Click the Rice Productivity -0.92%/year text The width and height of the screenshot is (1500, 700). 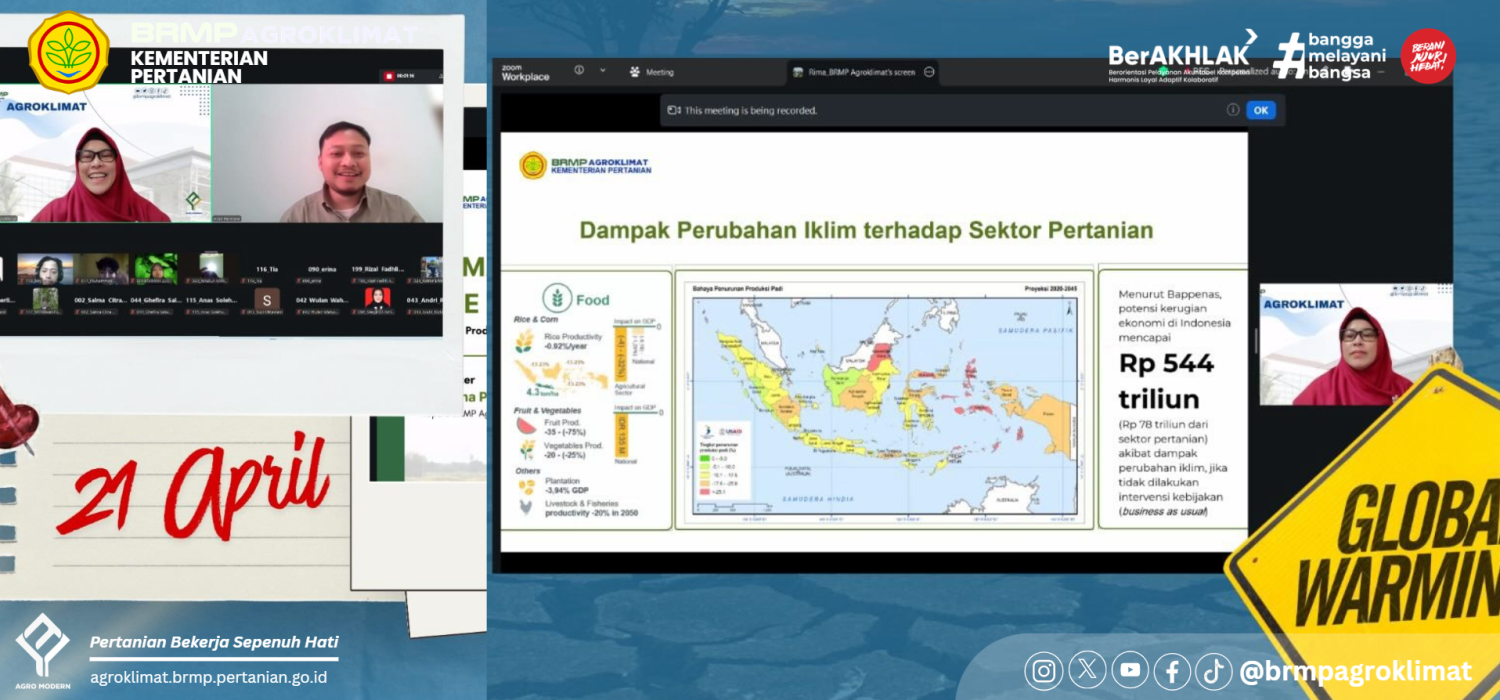point(575,341)
